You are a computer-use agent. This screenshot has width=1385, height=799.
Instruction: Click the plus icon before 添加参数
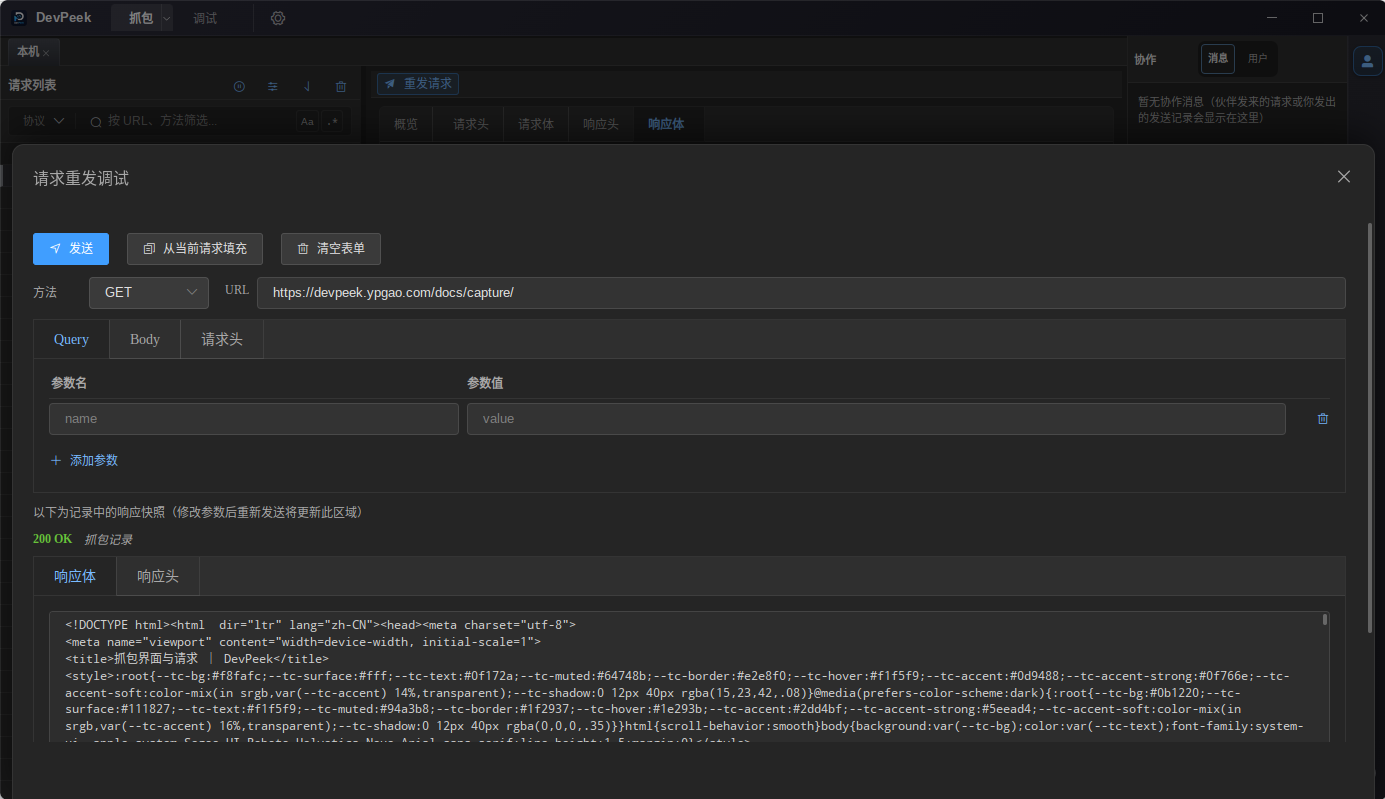pos(56,461)
